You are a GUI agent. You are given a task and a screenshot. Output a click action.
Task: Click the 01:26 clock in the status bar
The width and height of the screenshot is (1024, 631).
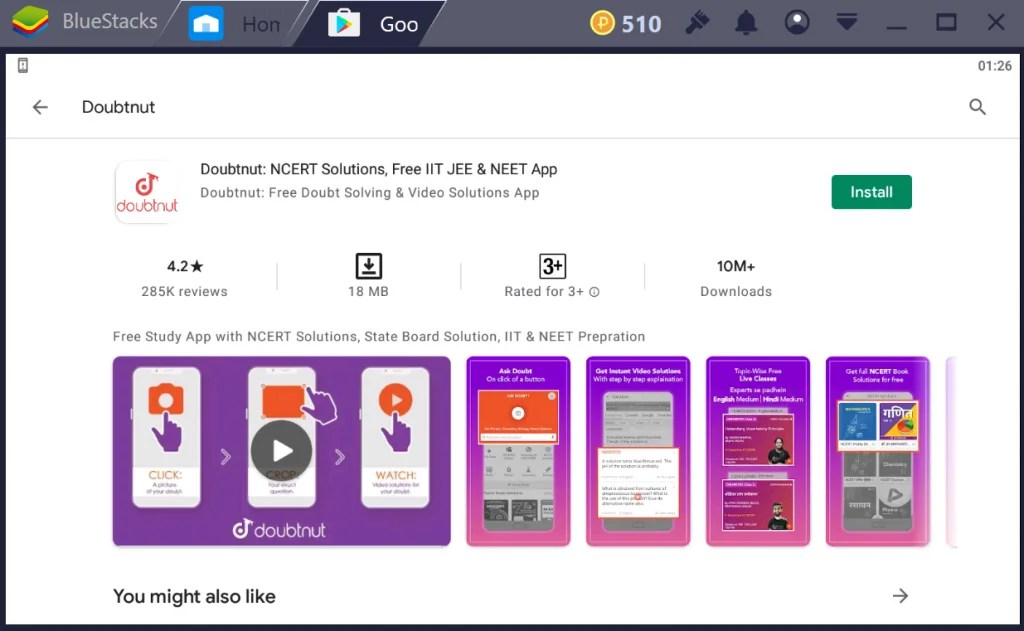click(x=994, y=66)
